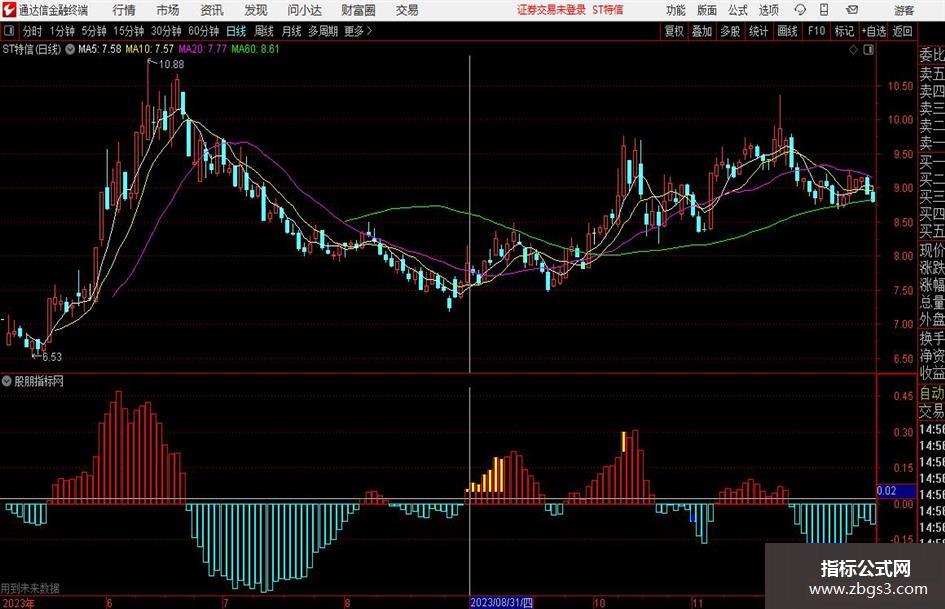This screenshot has height=609, width=945.
Task: Switch to 月线 monthly period
Action: (x=291, y=31)
